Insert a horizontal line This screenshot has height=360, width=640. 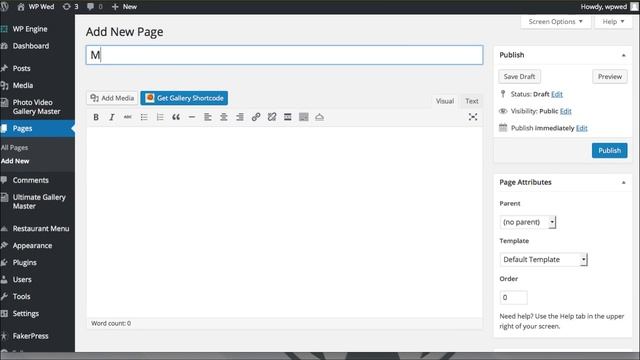click(192, 117)
